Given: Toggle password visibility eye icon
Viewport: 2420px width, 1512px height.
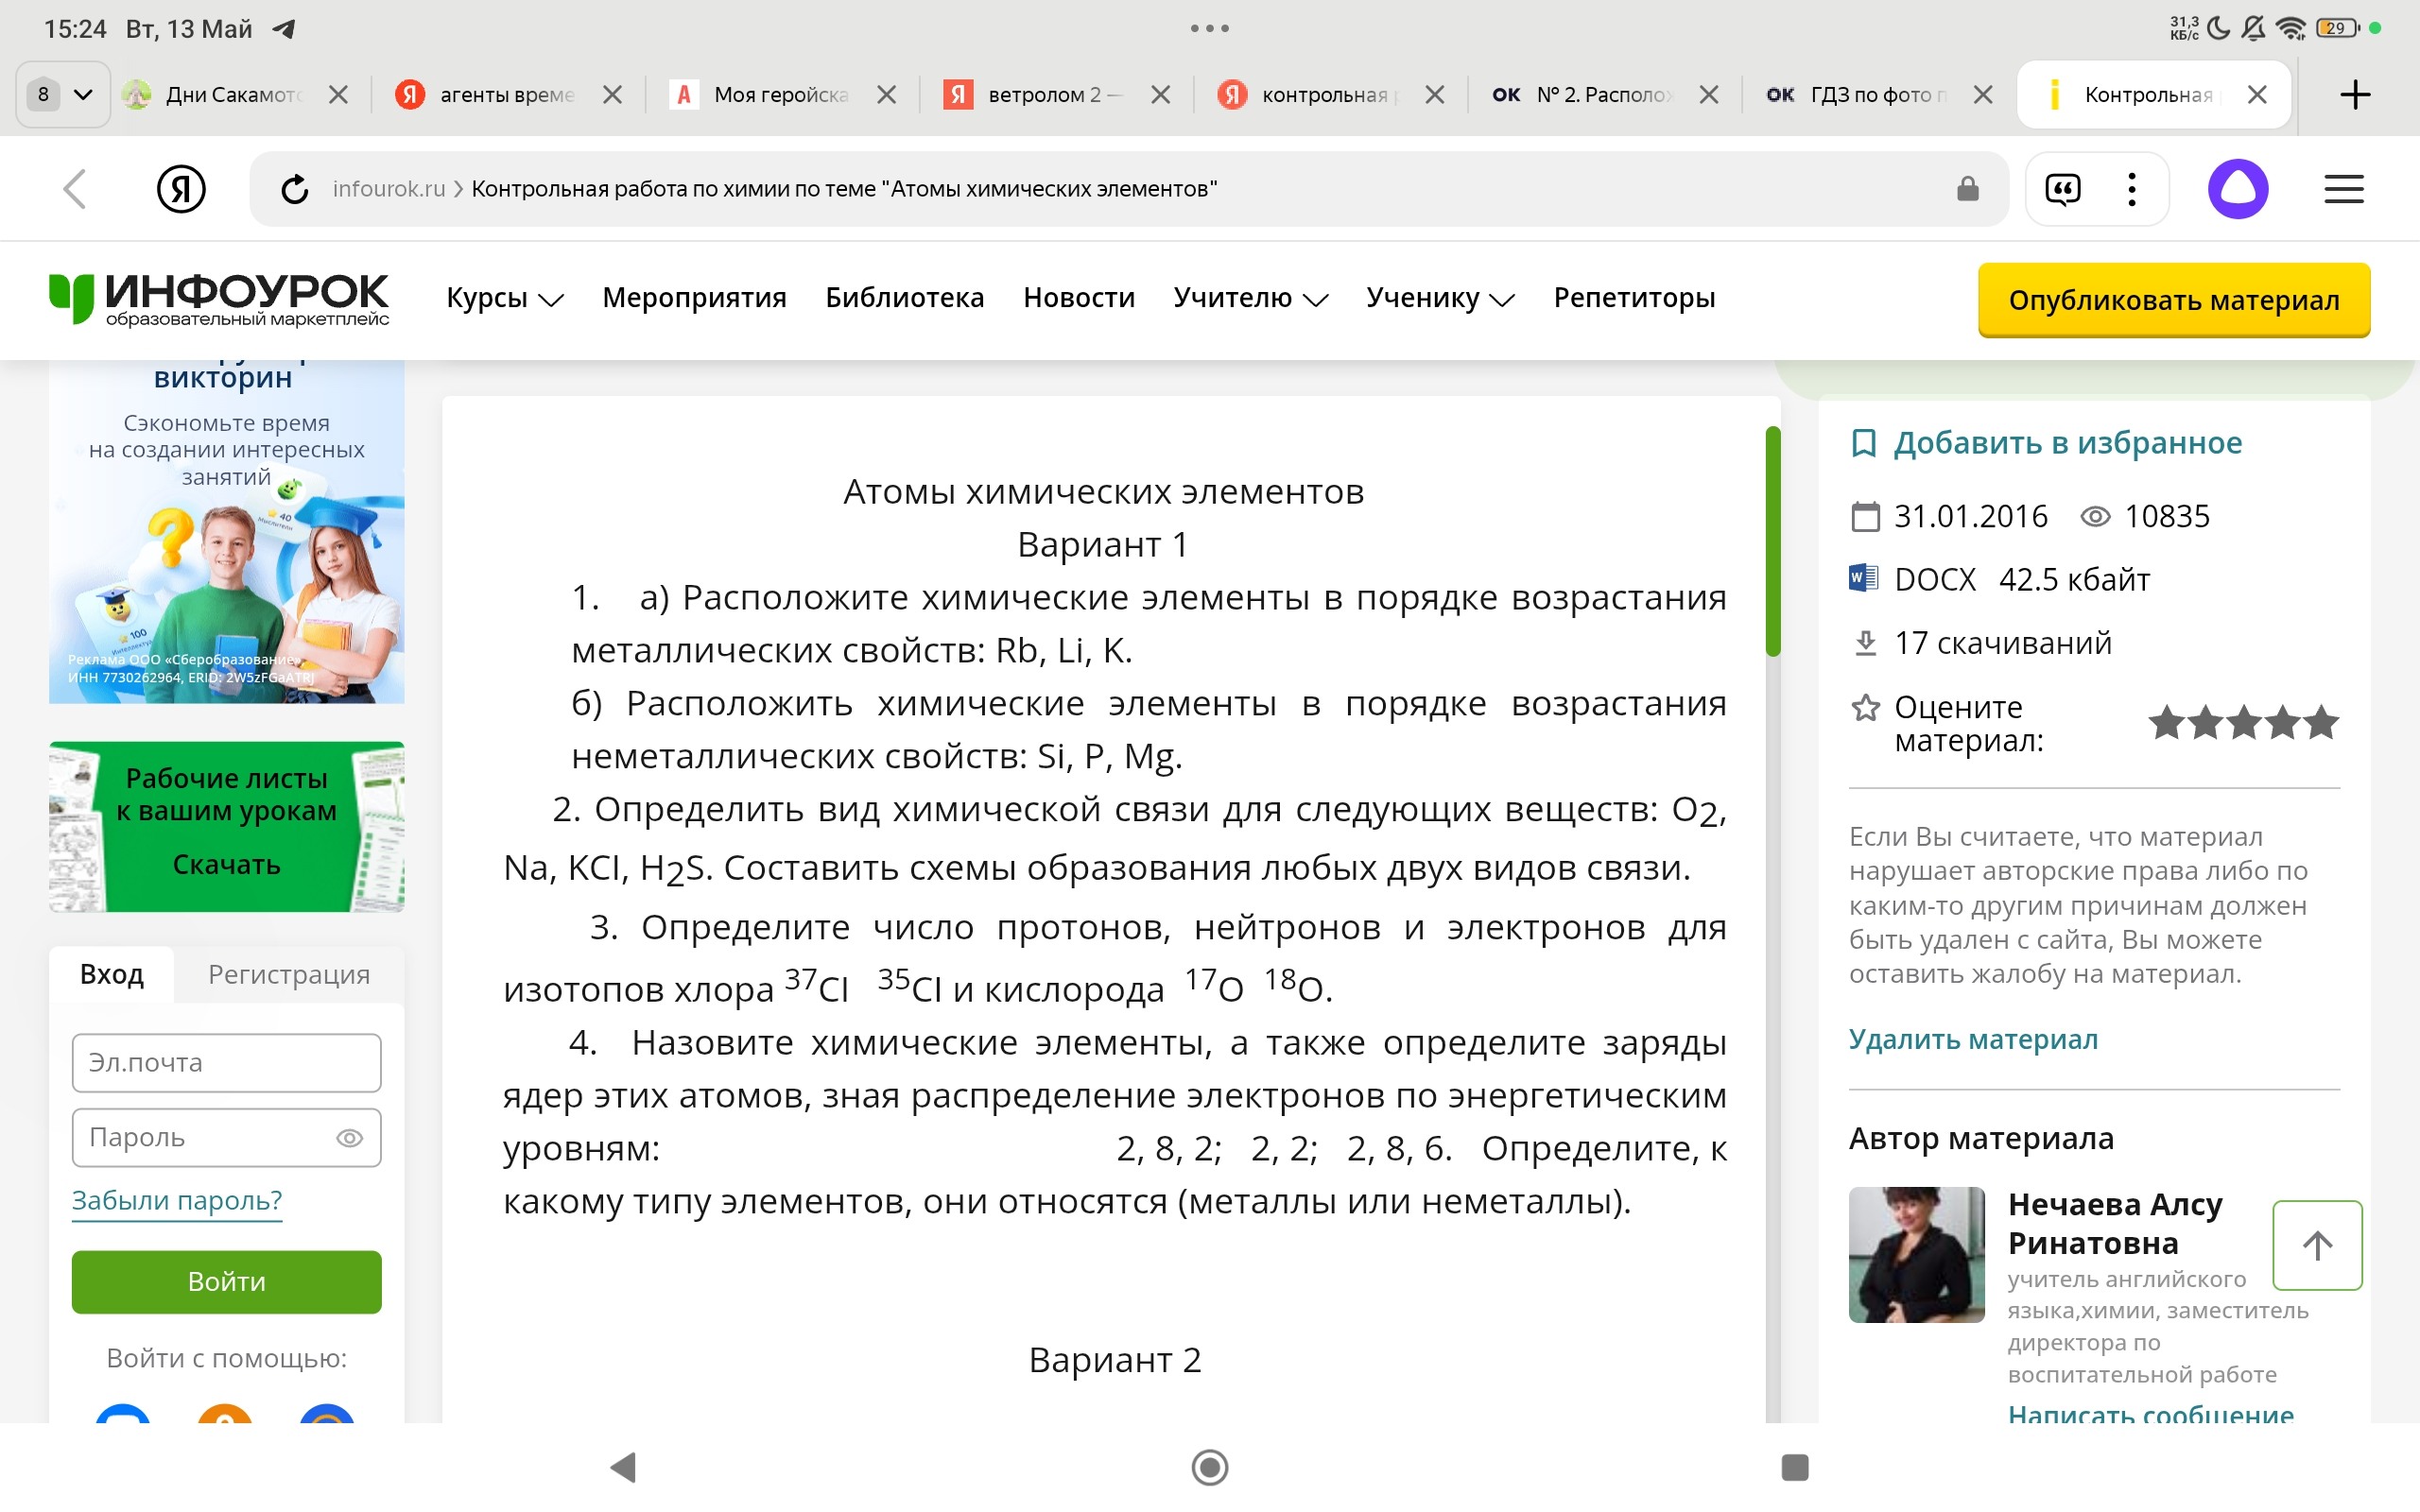Looking at the screenshot, I should (x=349, y=1138).
